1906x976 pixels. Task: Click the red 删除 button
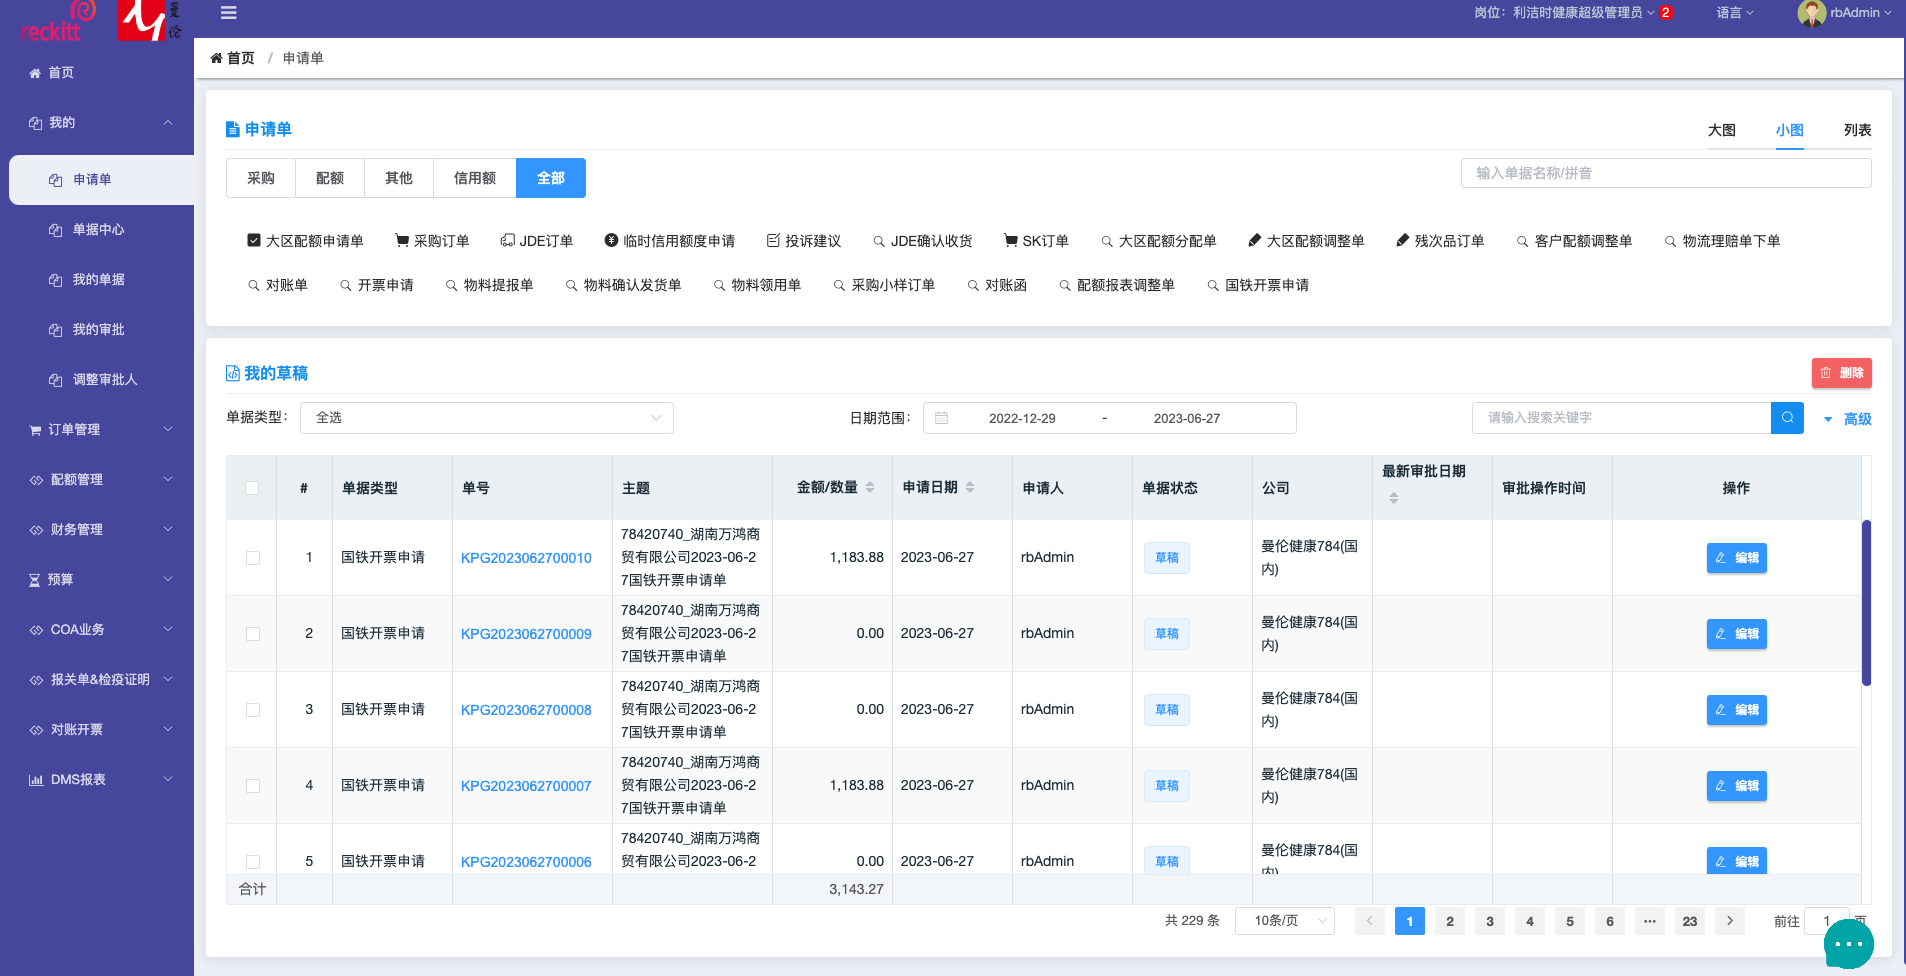(1842, 373)
